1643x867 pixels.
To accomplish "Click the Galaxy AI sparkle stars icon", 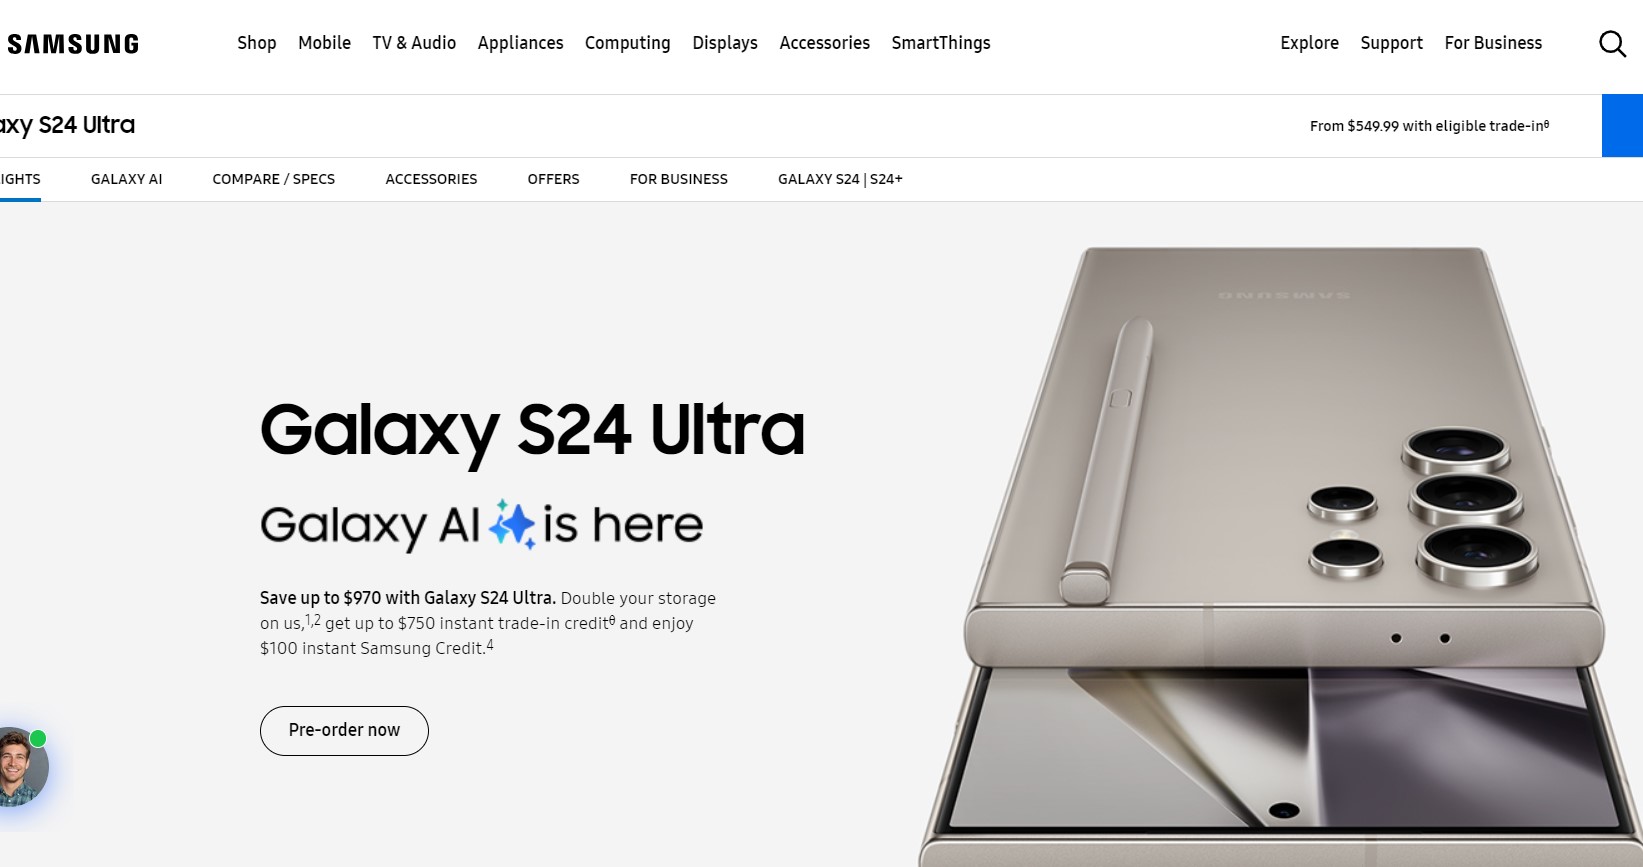I will pos(512,524).
